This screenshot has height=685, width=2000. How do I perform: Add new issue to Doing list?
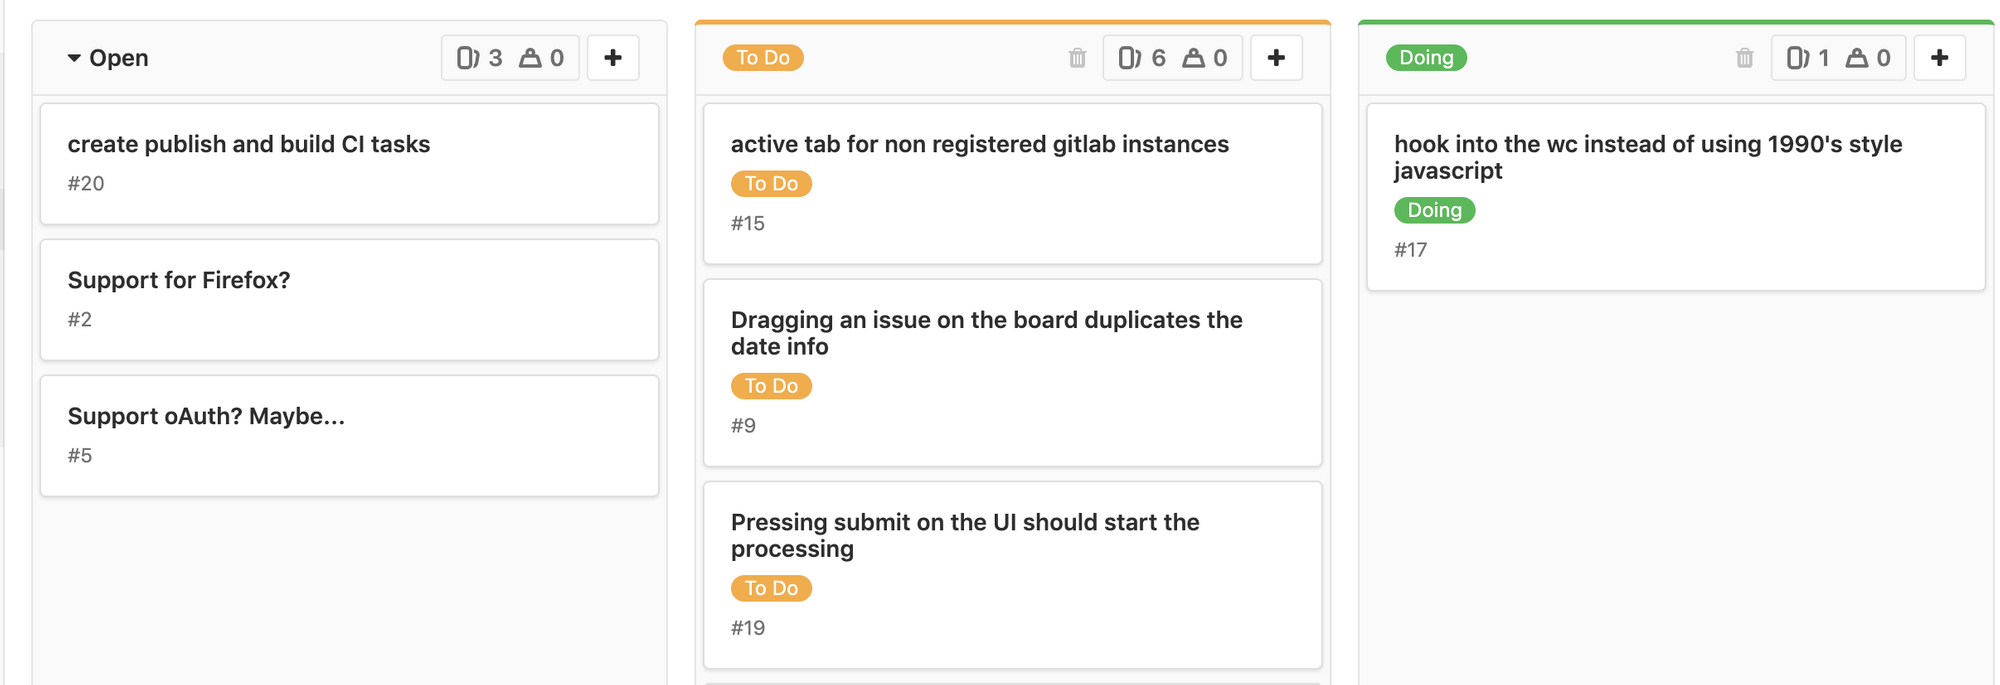pyautogui.click(x=1939, y=58)
